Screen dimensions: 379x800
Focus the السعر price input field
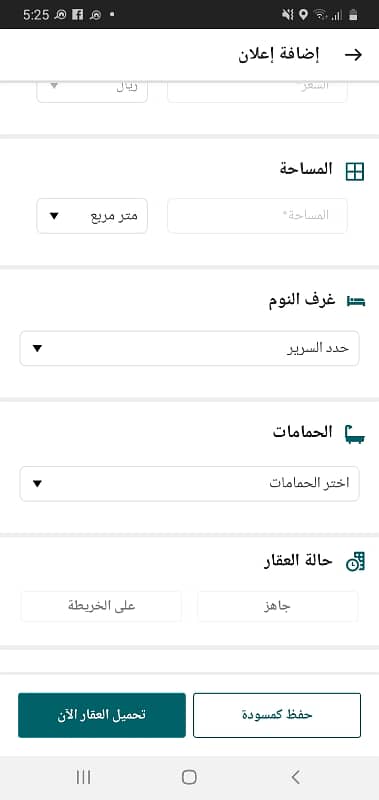[x=258, y=90]
